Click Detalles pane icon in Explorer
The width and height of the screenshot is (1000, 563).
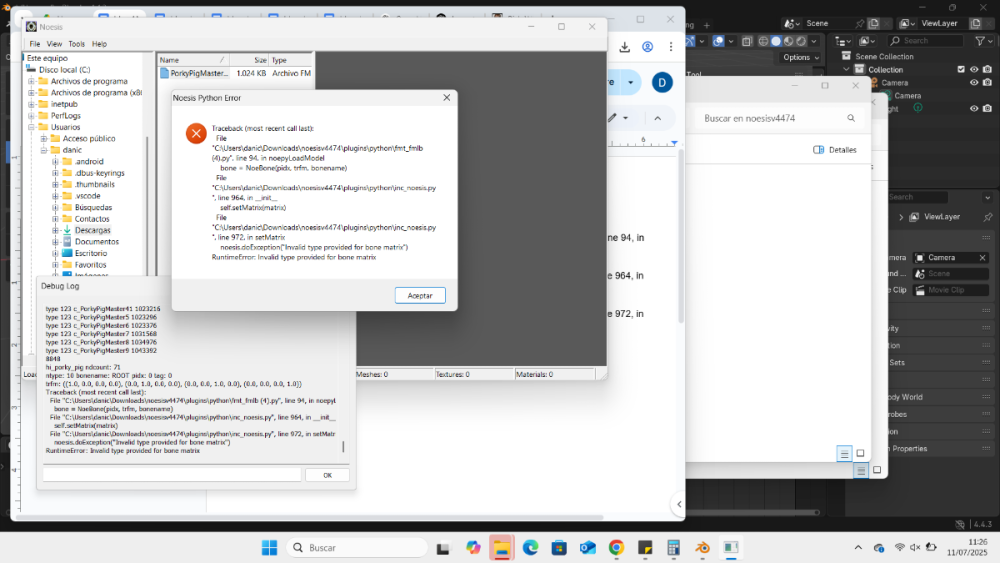click(820, 150)
